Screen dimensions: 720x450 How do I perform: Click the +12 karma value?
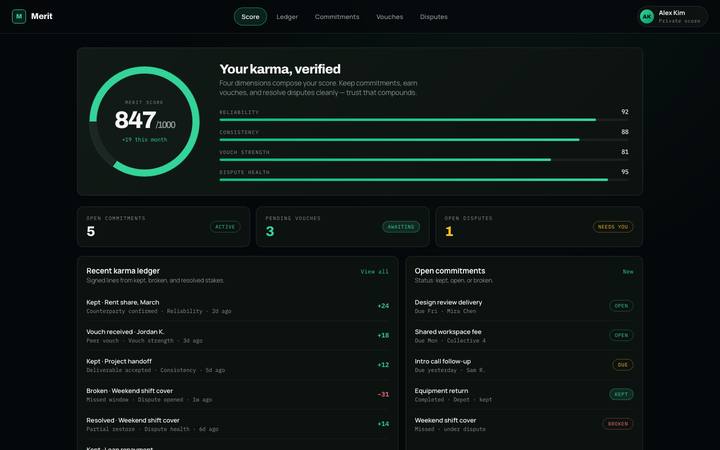pyautogui.click(x=383, y=365)
